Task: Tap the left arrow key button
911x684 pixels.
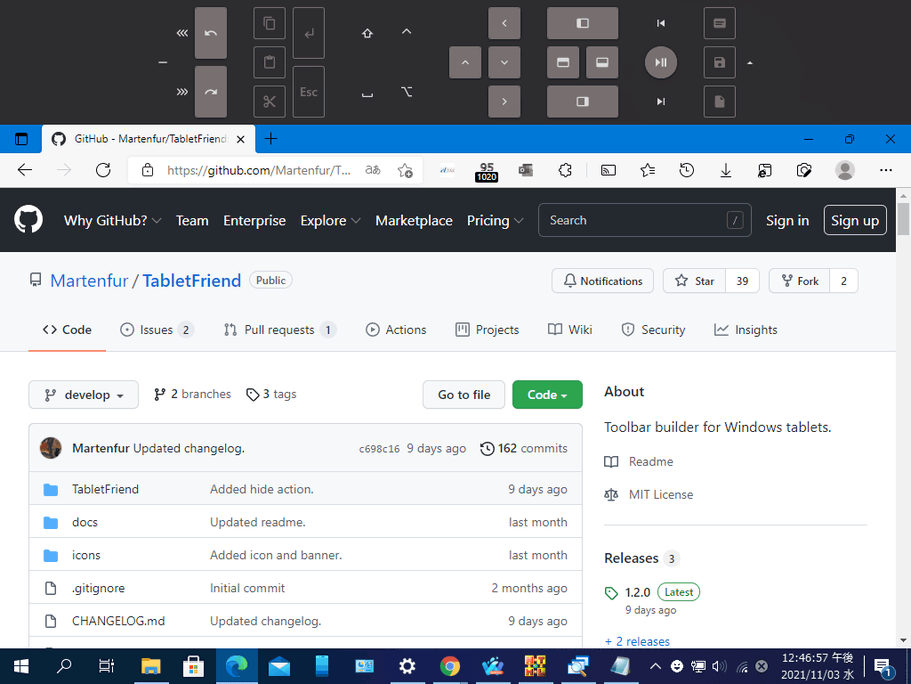Action: [504, 23]
